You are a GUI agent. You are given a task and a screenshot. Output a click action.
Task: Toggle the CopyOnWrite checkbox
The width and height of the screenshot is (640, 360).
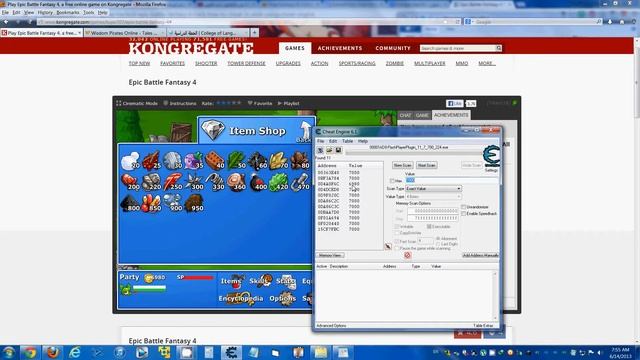coord(397,233)
